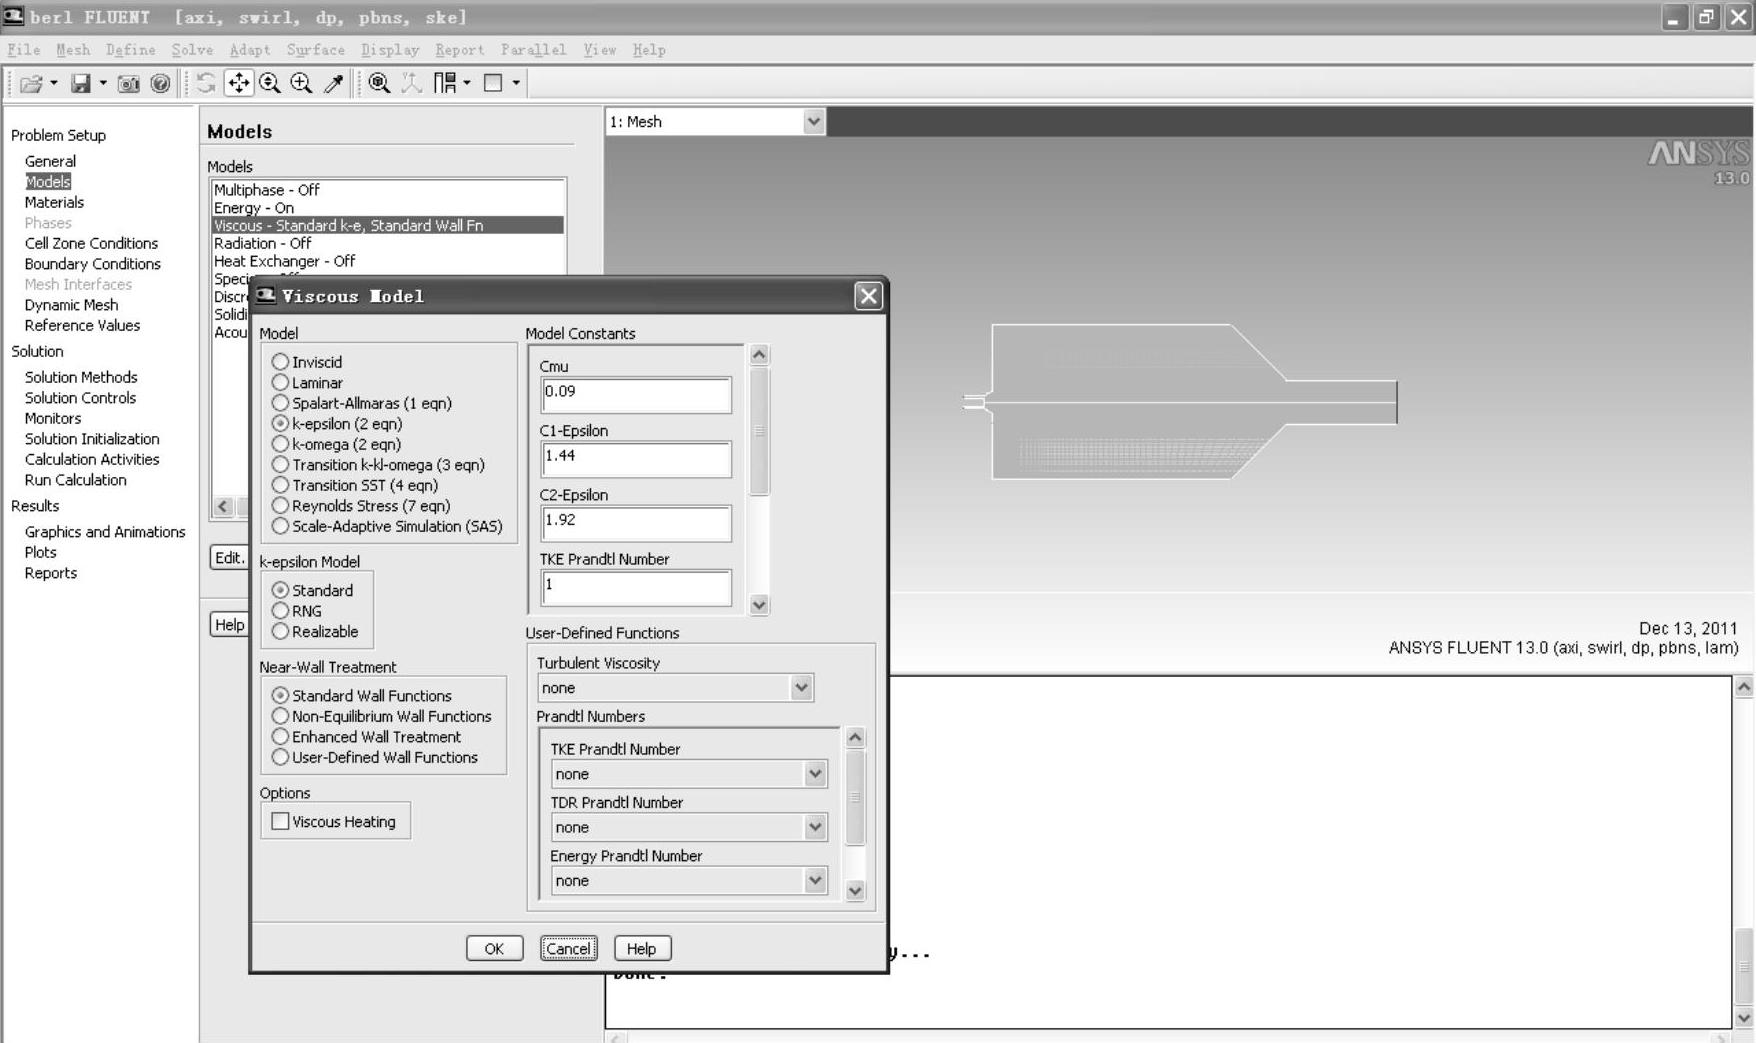Open dropdown arrow beside graphics window icon
1756x1043 pixels.
click(x=516, y=84)
